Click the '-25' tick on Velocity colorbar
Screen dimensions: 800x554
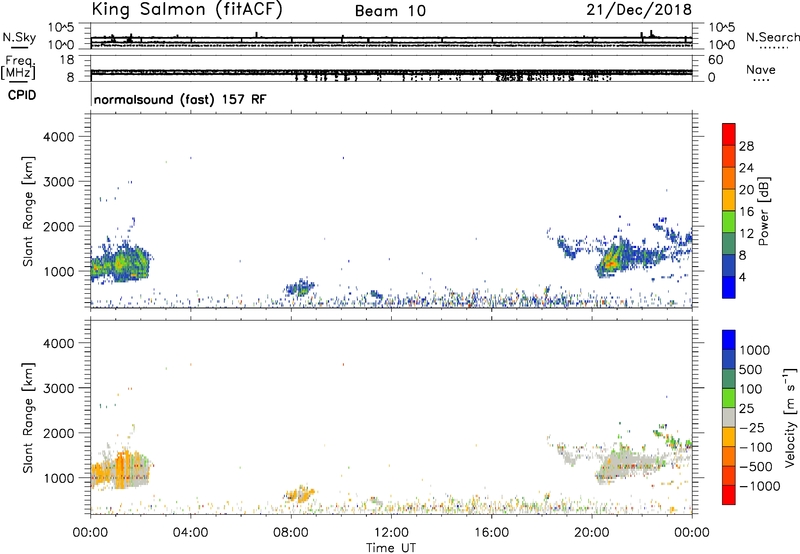[752, 428]
